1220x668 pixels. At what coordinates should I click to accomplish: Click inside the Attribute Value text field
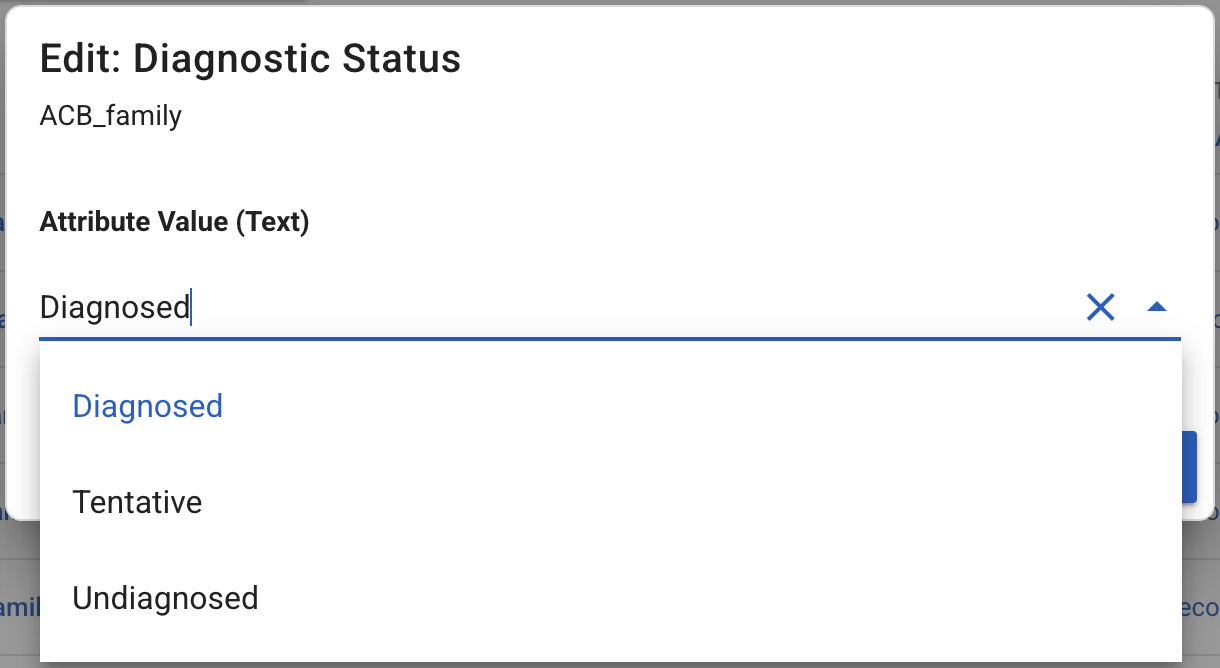pos(400,307)
